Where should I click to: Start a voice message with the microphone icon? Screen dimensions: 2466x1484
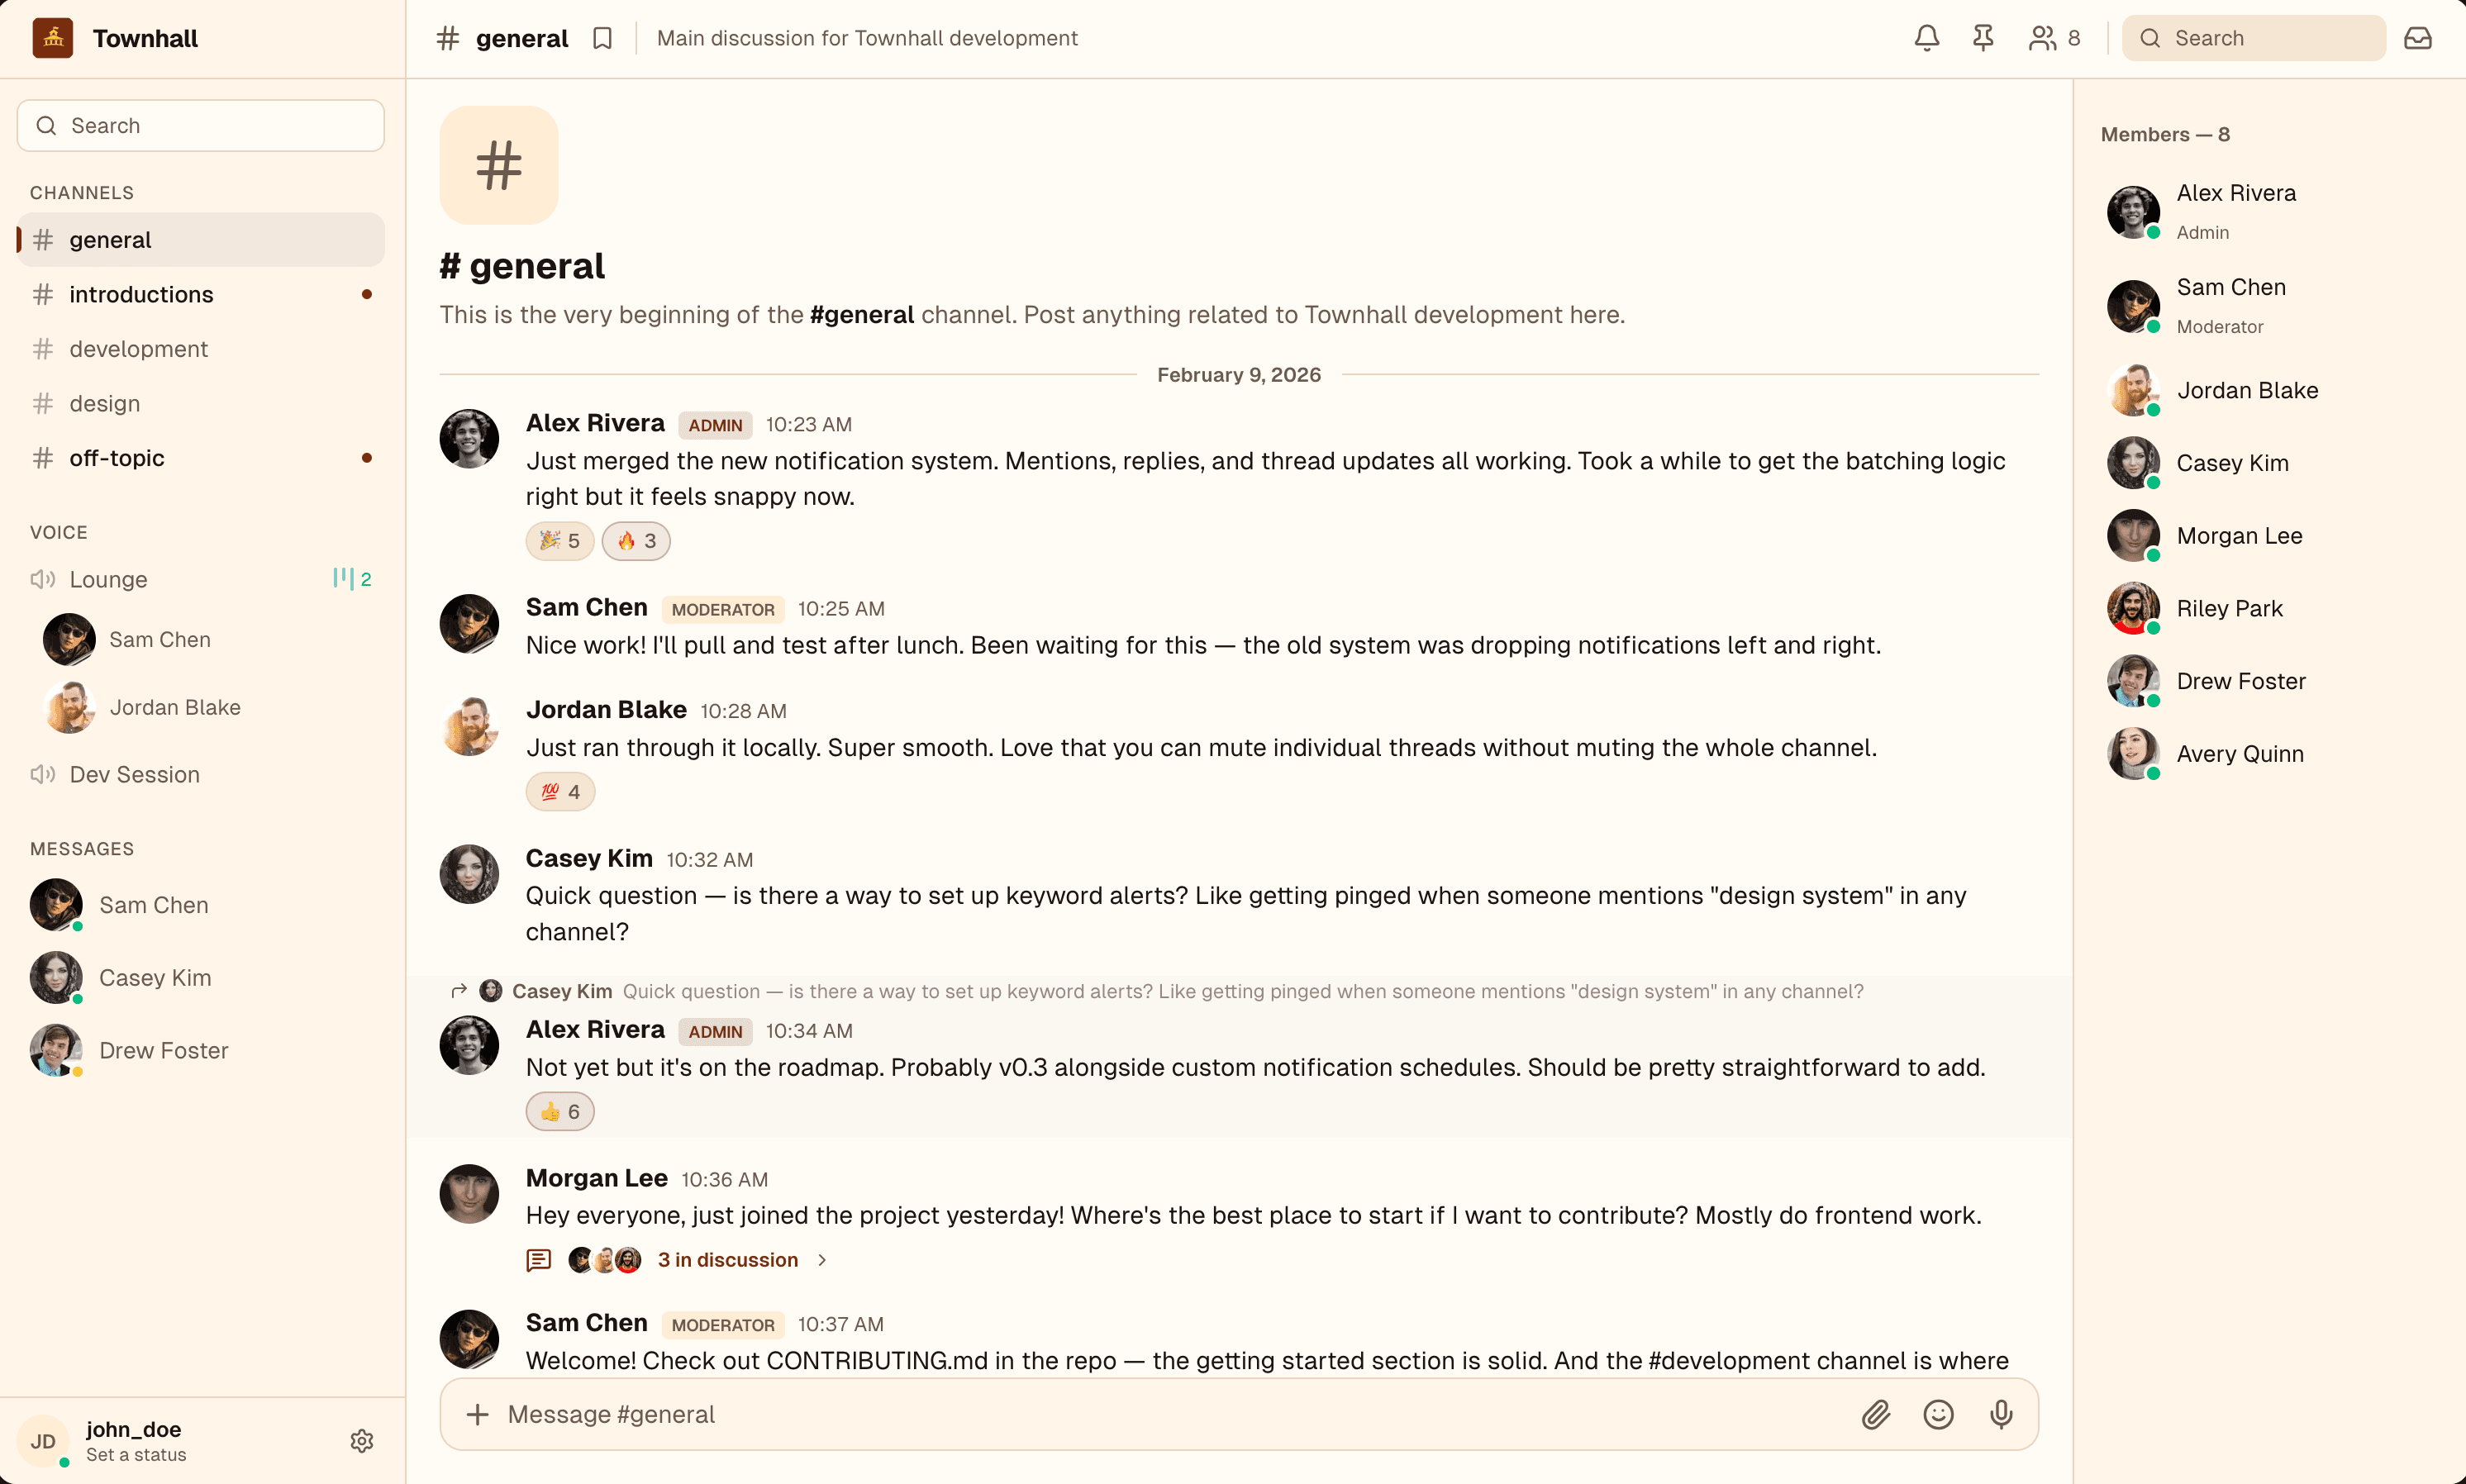point(2000,1414)
